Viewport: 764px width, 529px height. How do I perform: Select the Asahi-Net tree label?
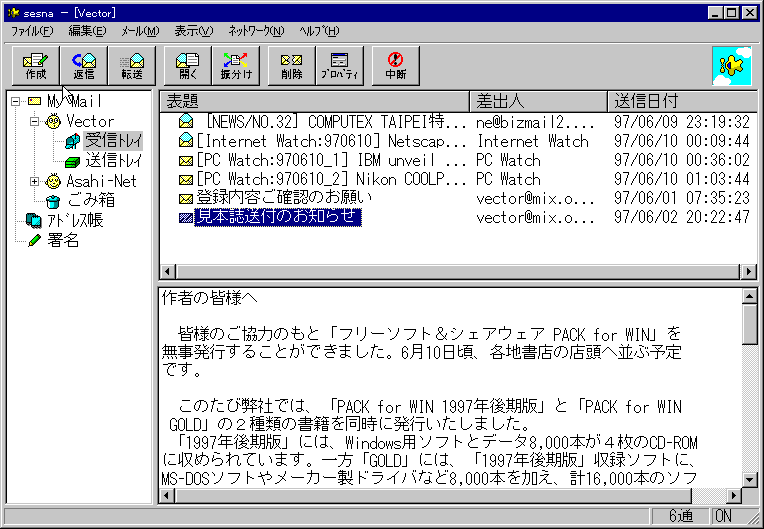101,181
